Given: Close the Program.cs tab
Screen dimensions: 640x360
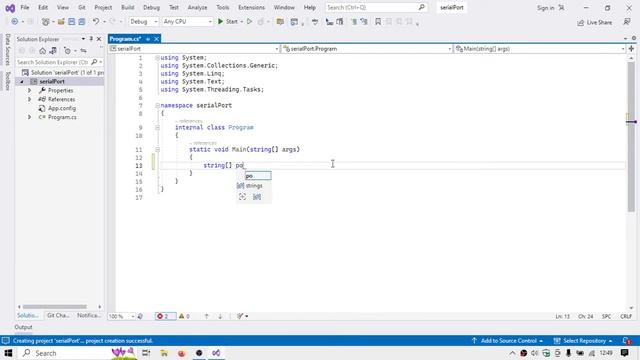Looking at the screenshot, I should (x=156, y=39).
